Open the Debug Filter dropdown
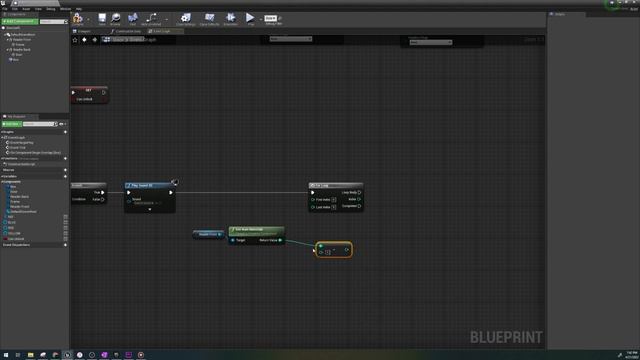This screenshot has width=640, height=360. 271,18
